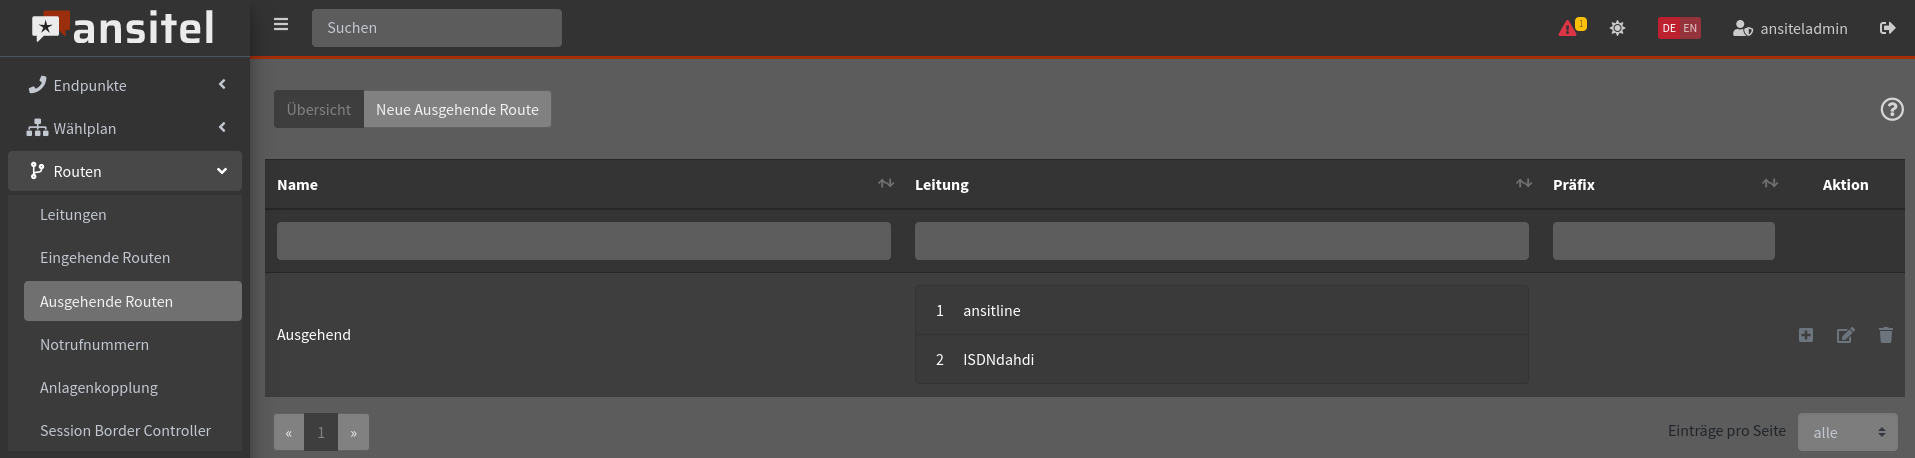Sort table by Präfix column
Screen dimensions: 1915x458
click(1769, 184)
